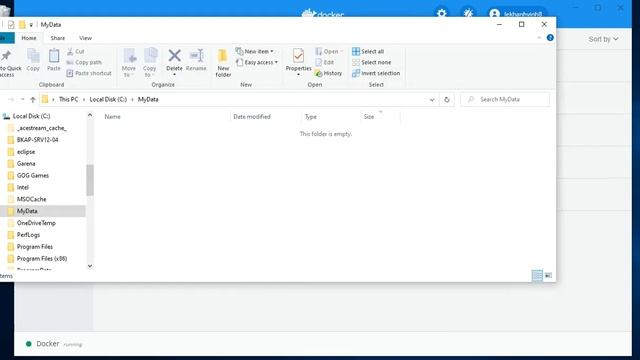
Task: Open the Delete options arrow
Action: click(x=174, y=75)
